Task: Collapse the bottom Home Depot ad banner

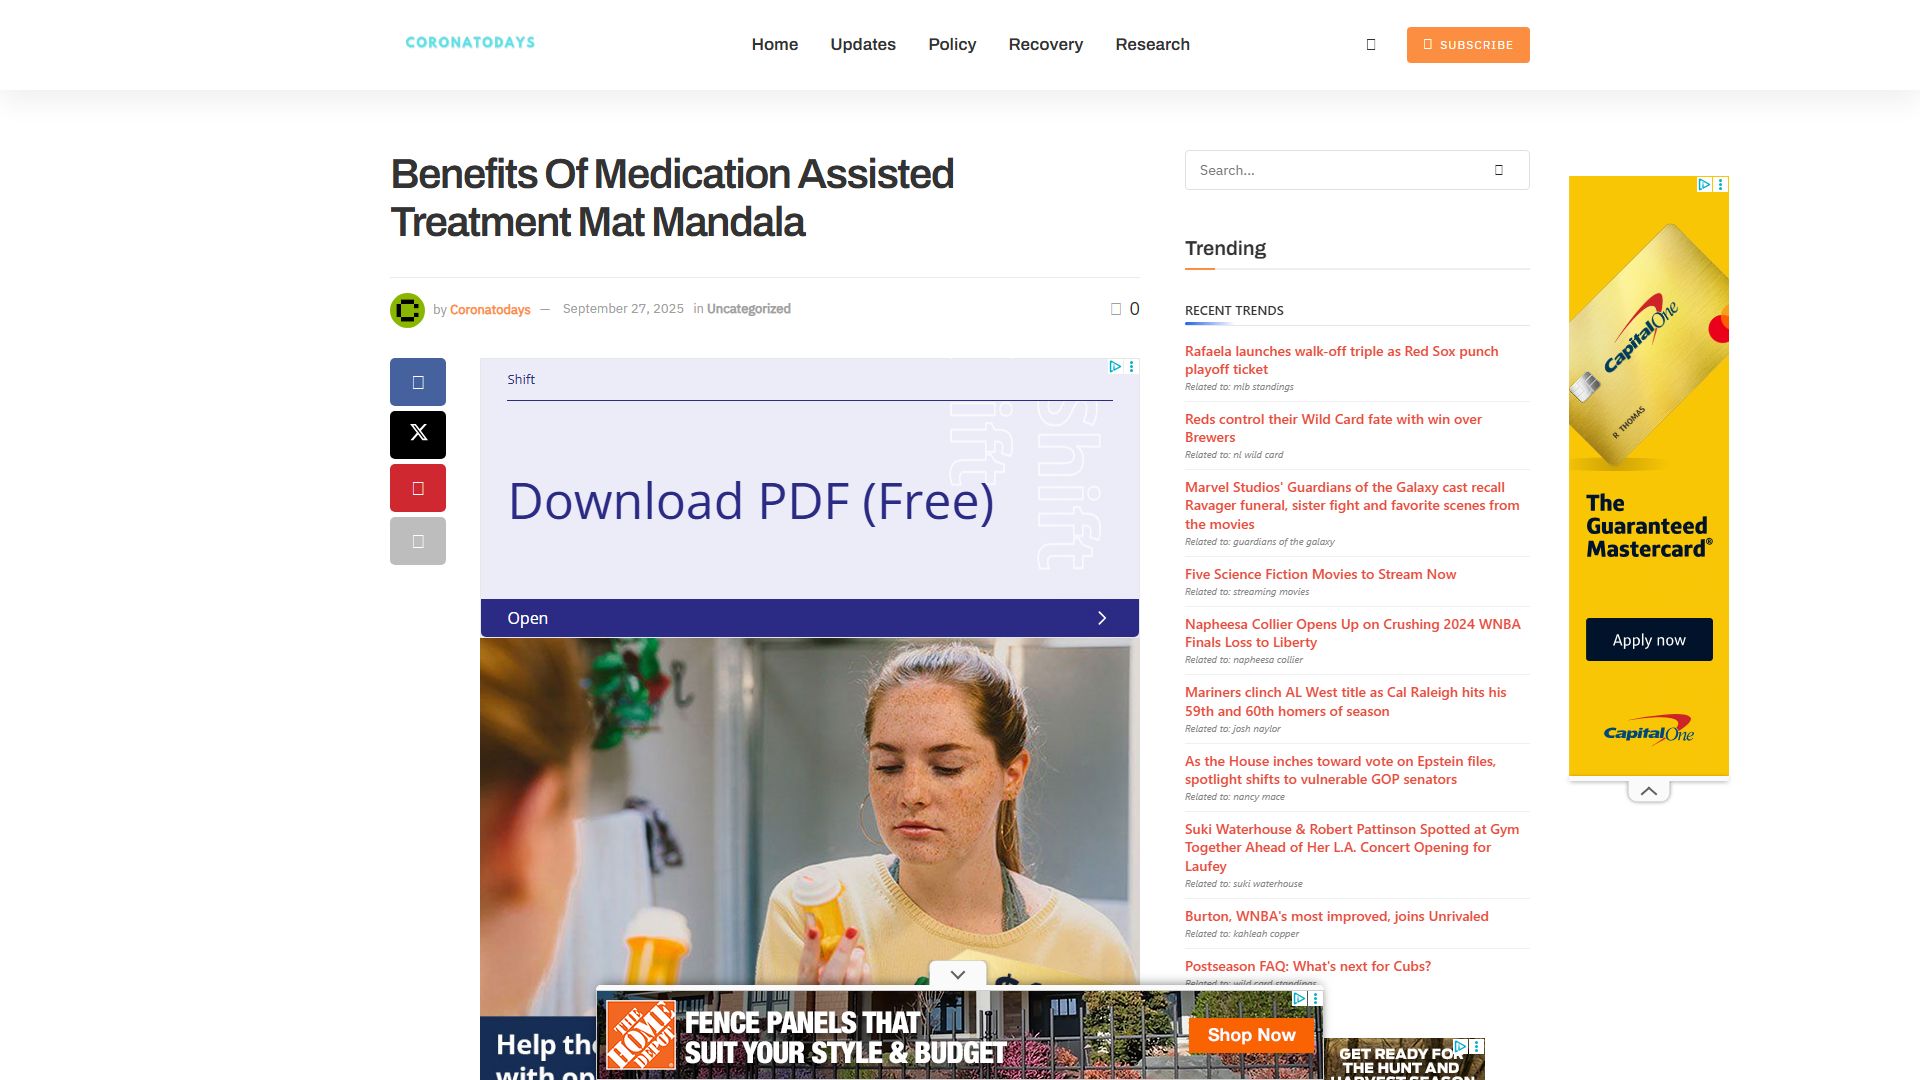Action: (x=958, y=974)
